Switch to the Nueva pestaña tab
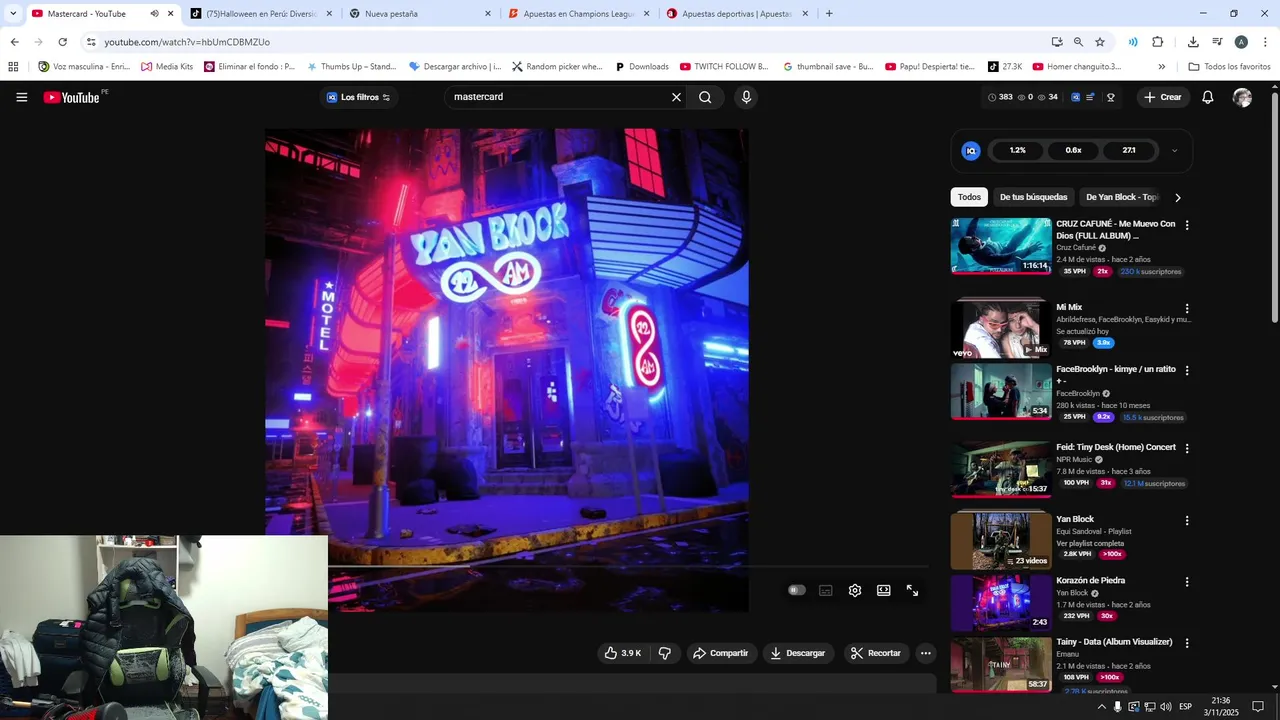 (x=420, y=14)
